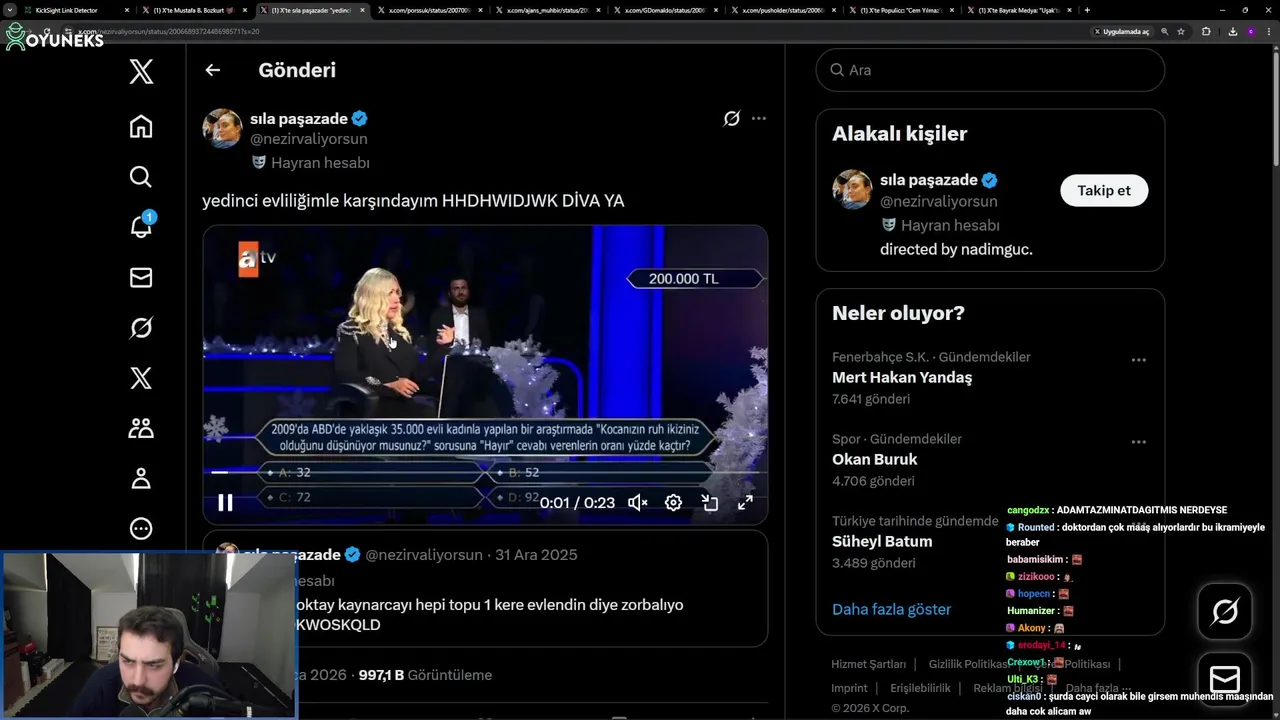Click 997,1 B Görüntüleme count
Screen dimensions: 1280x720
click(x=425, y=675)
